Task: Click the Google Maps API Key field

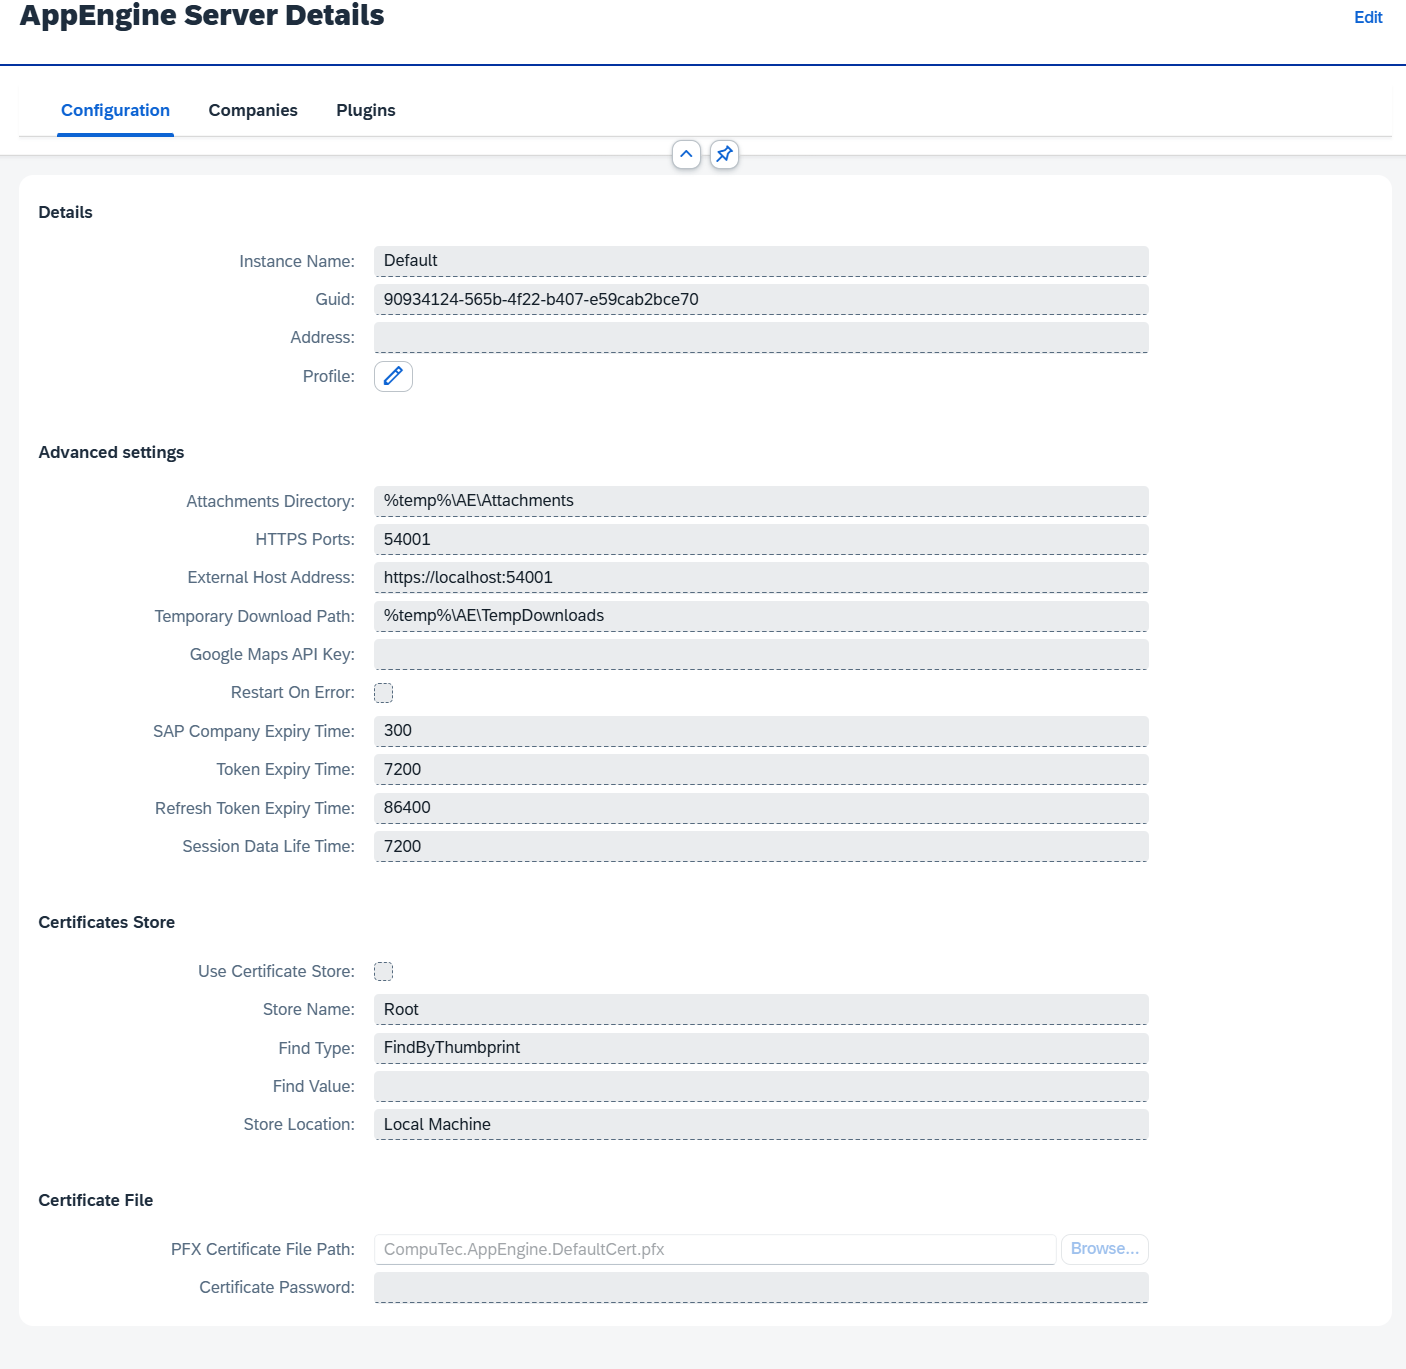Action: click(x=760, y=654)
